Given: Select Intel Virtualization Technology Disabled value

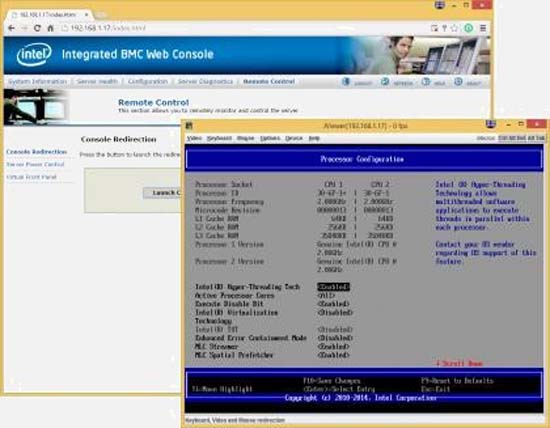Looking at the screenshot, I should point(335,312).
